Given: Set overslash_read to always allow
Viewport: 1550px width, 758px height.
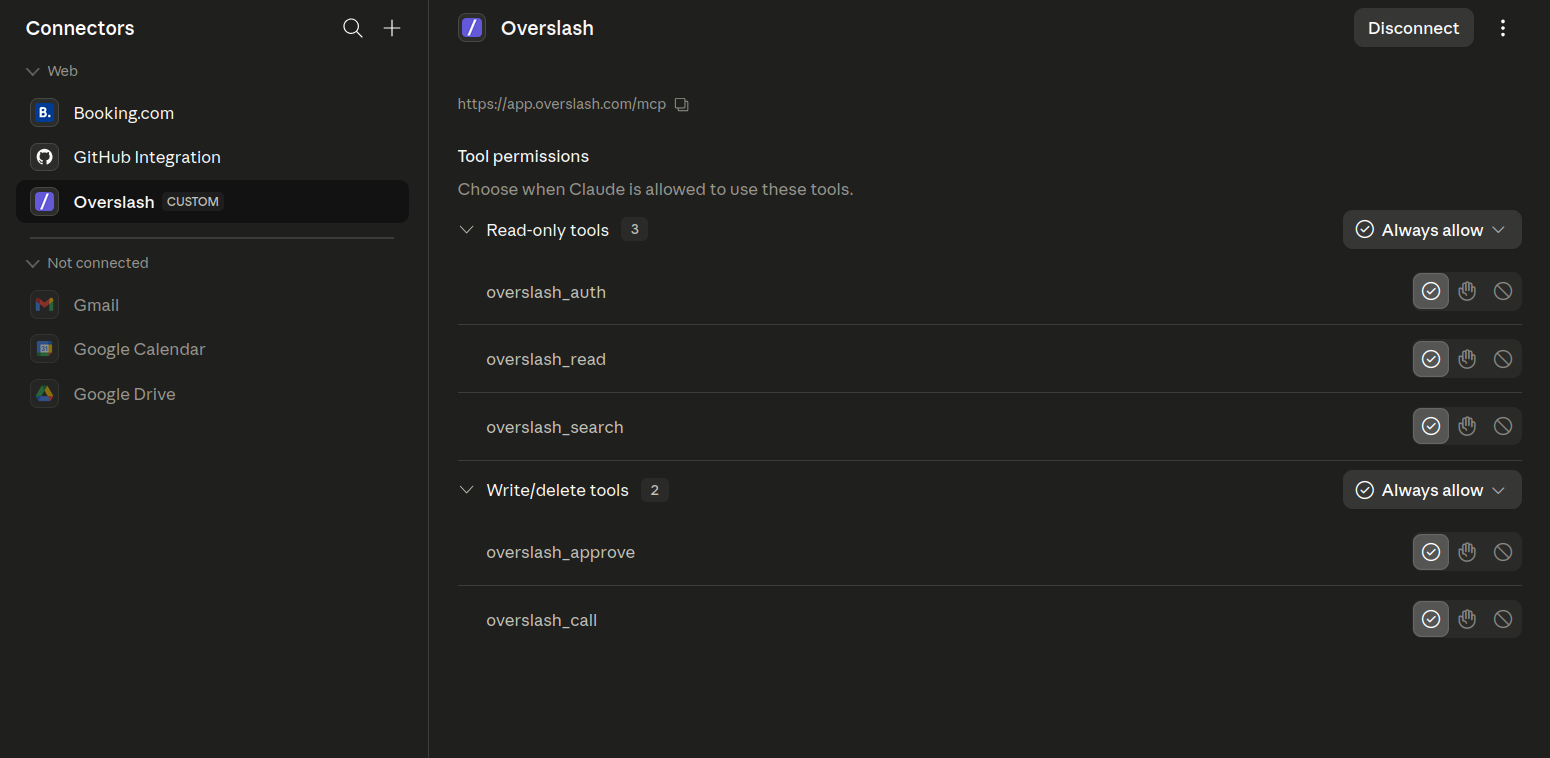Looking at the screenshot, I should (1431, 358).
